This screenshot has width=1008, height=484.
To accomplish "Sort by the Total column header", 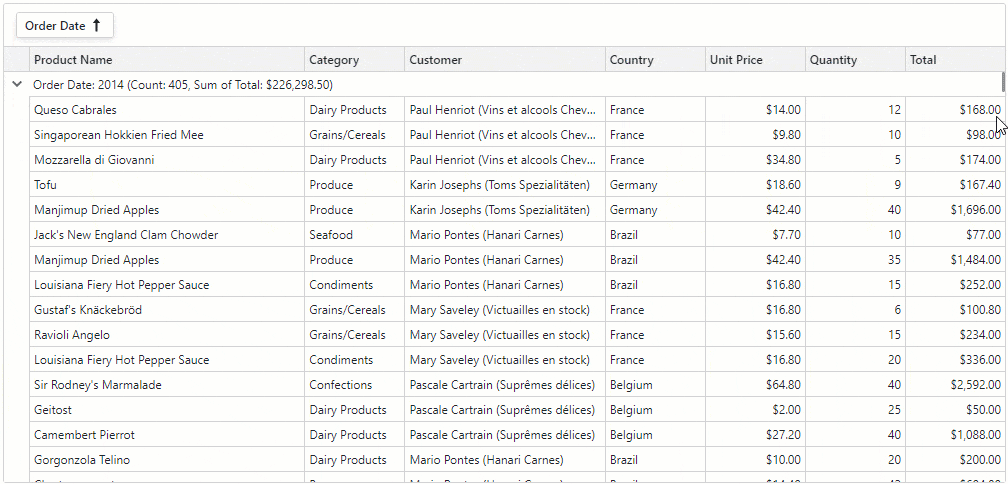I will (923, 60).
